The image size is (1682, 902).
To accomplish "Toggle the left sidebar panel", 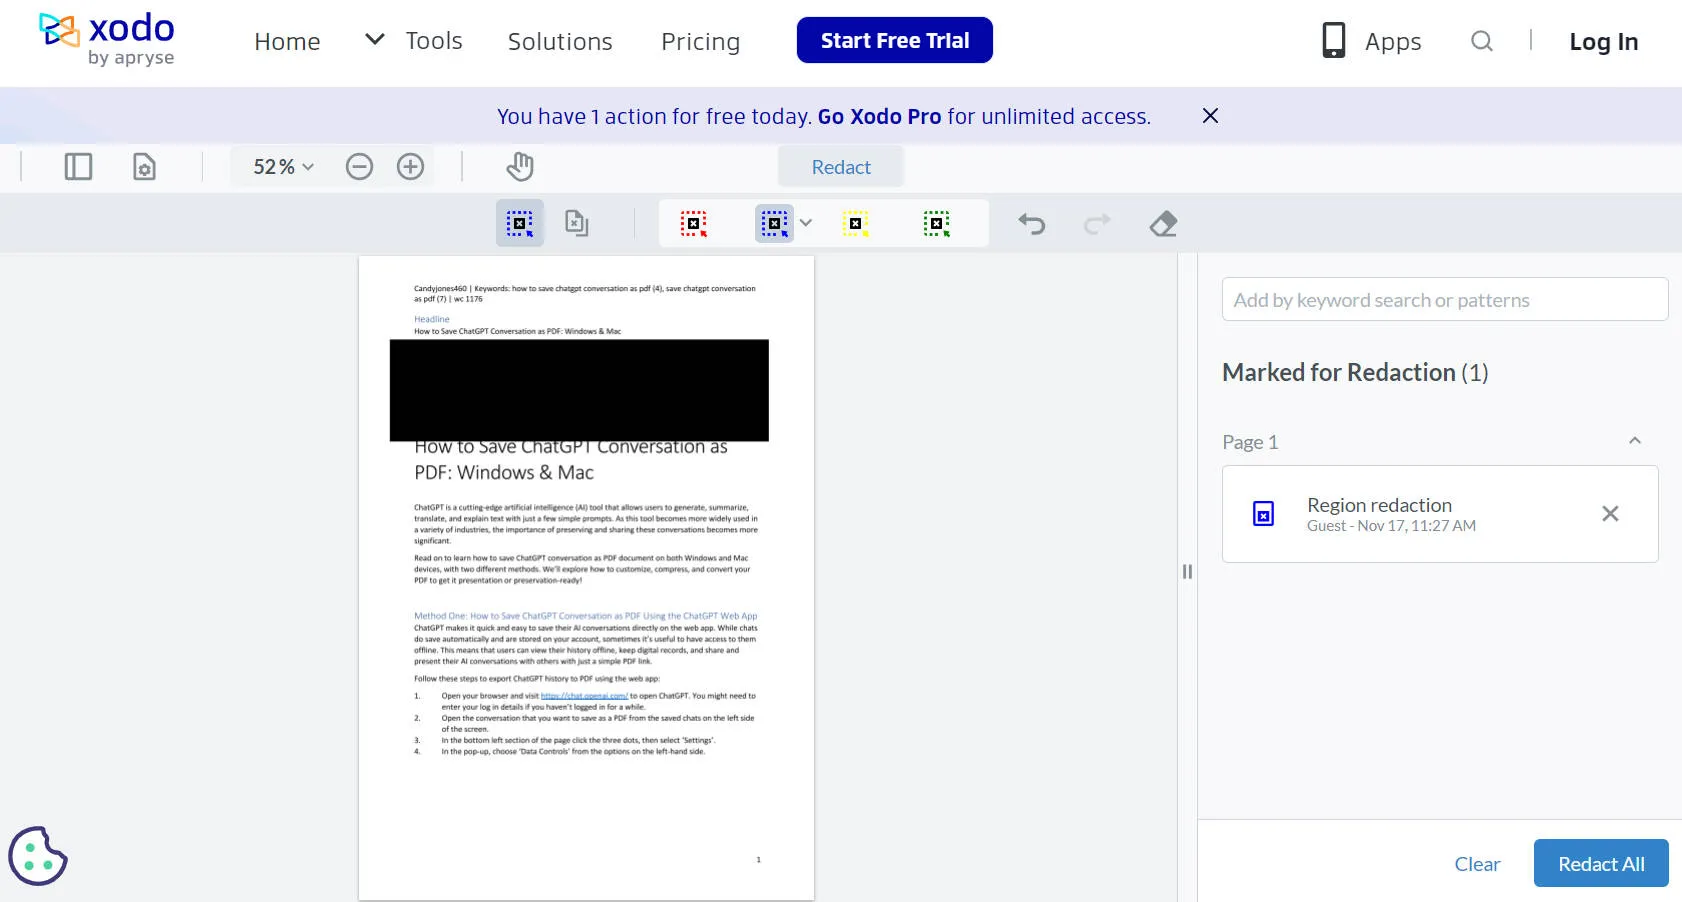I will point(77,166).
